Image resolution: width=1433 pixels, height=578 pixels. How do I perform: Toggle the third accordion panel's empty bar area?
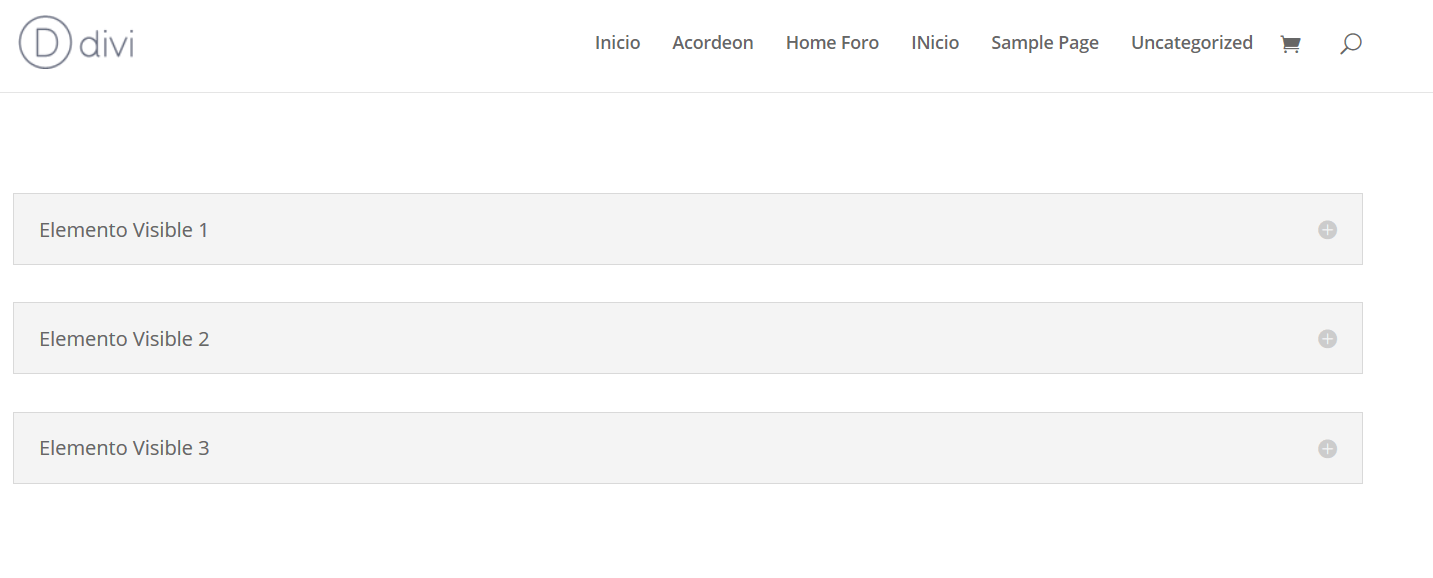pyautogui.click(x=760, y=448)
